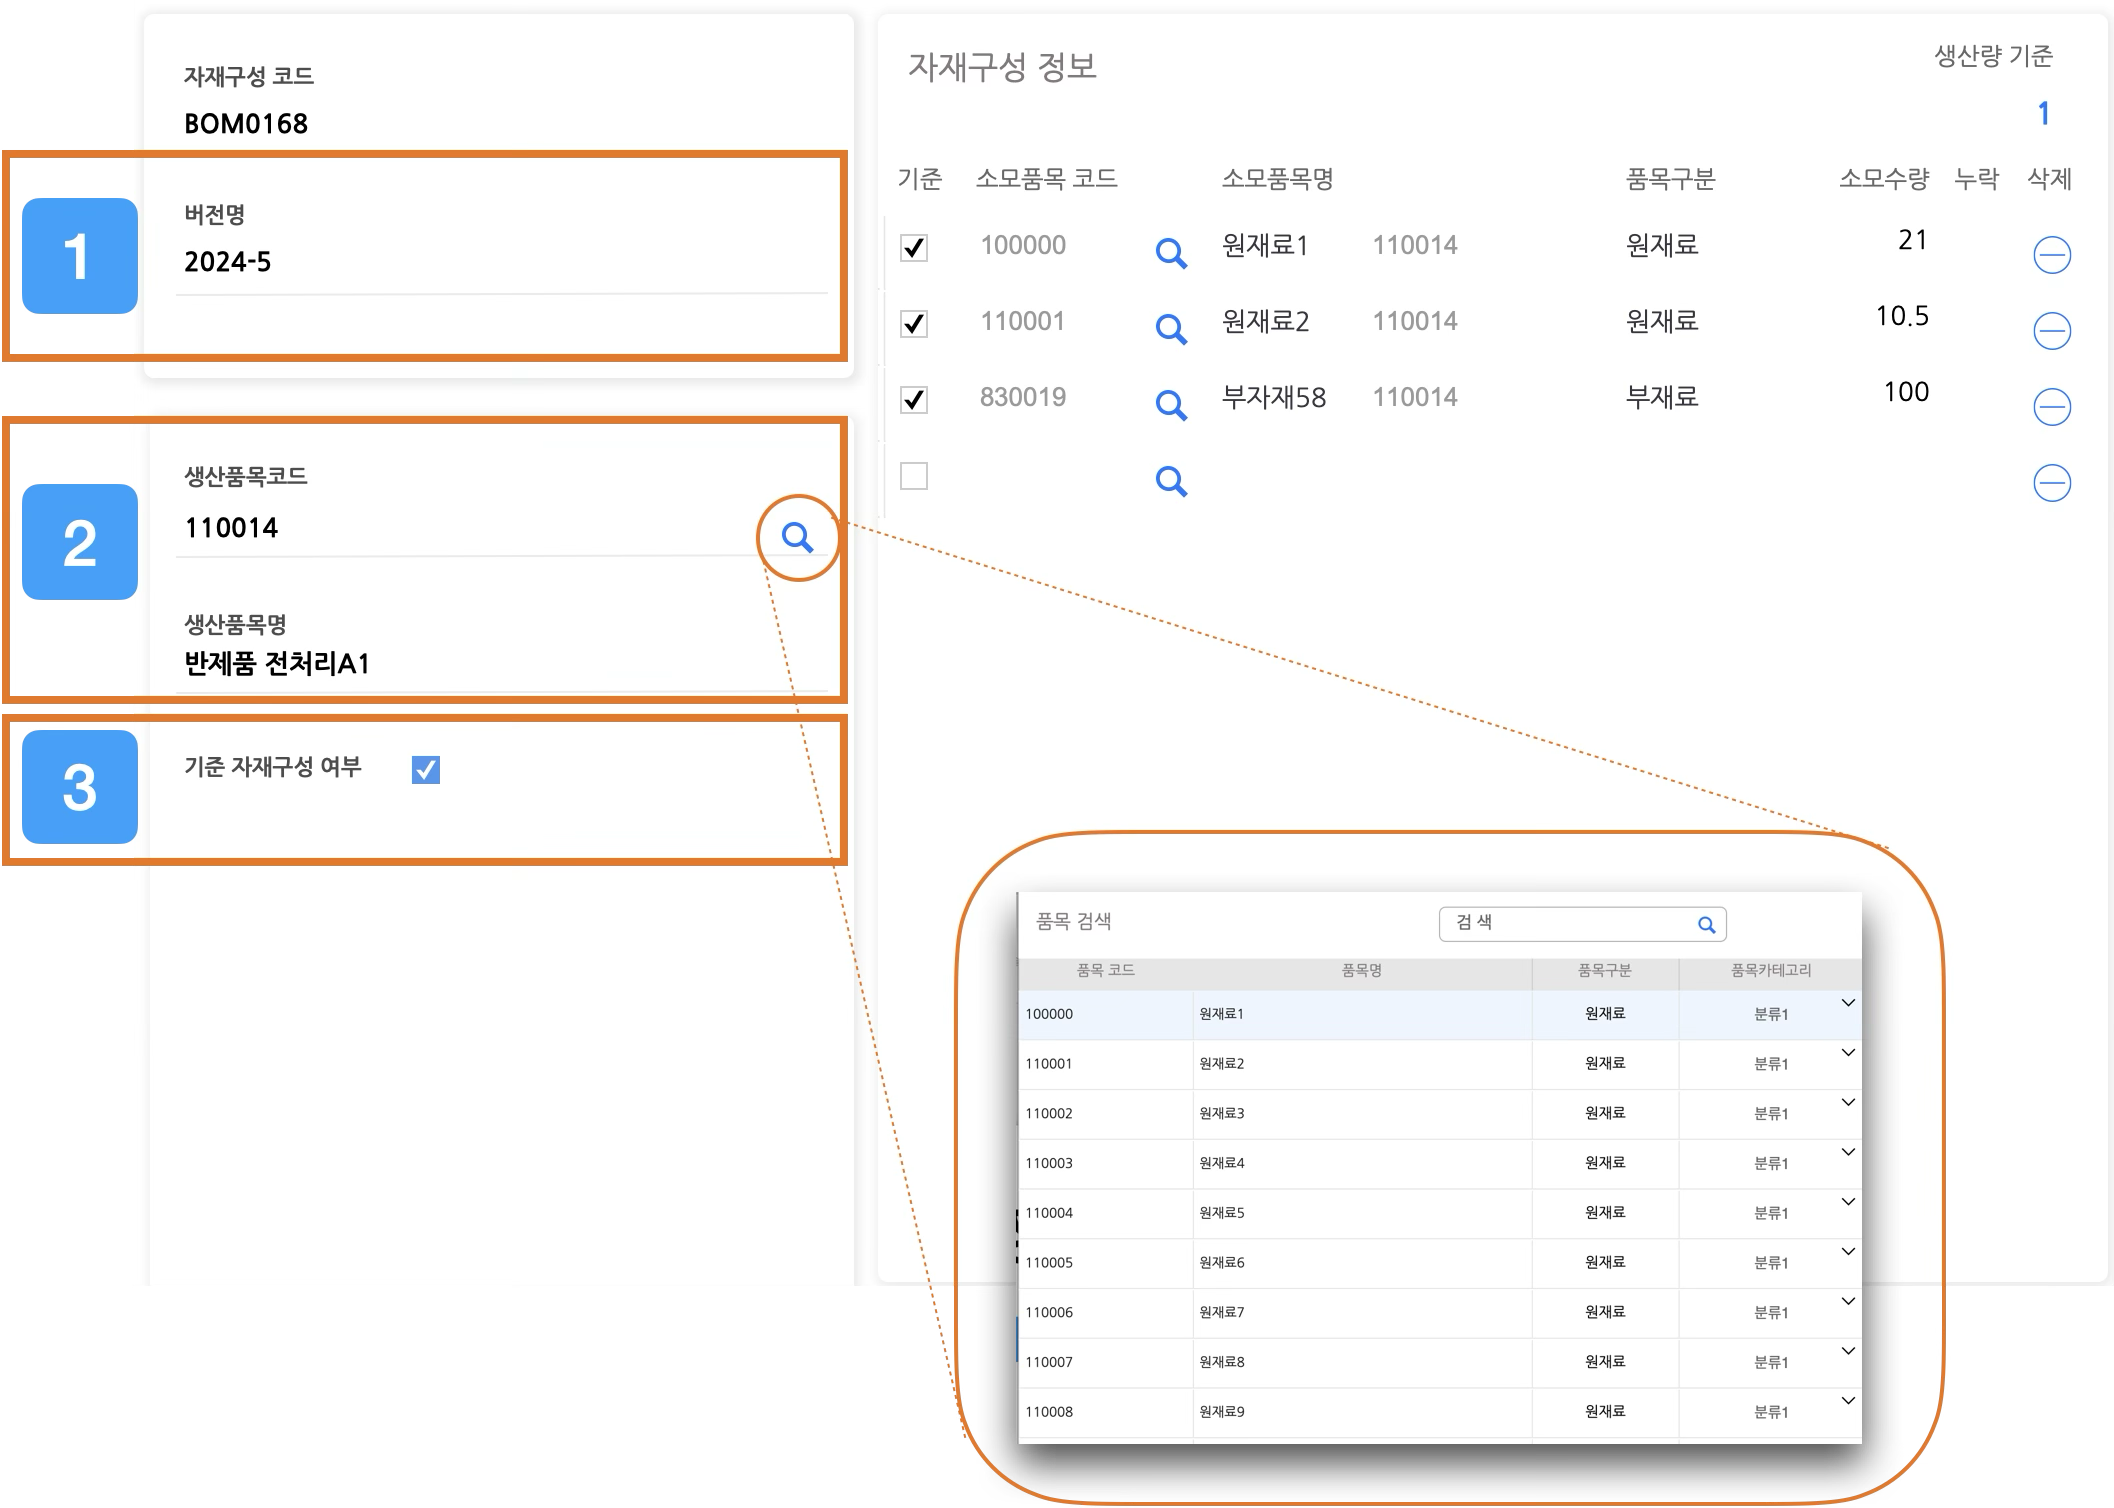This screenshot has width=2114, height=1508.
Task: Delete the 부자재58 row with minus icon
Action: (x=2051, y=407)
